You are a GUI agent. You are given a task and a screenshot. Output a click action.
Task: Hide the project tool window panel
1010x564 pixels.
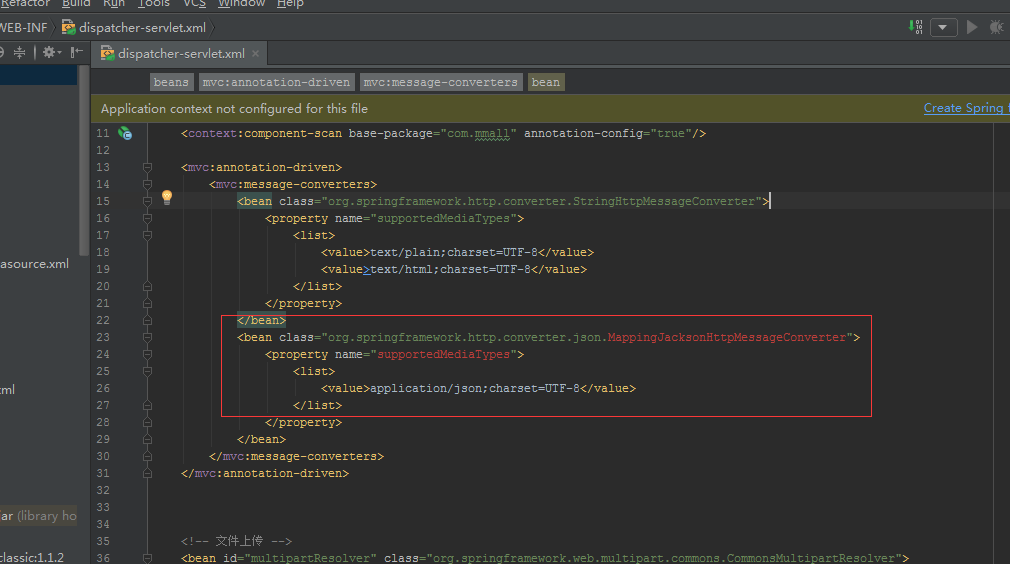click(77, 52)
